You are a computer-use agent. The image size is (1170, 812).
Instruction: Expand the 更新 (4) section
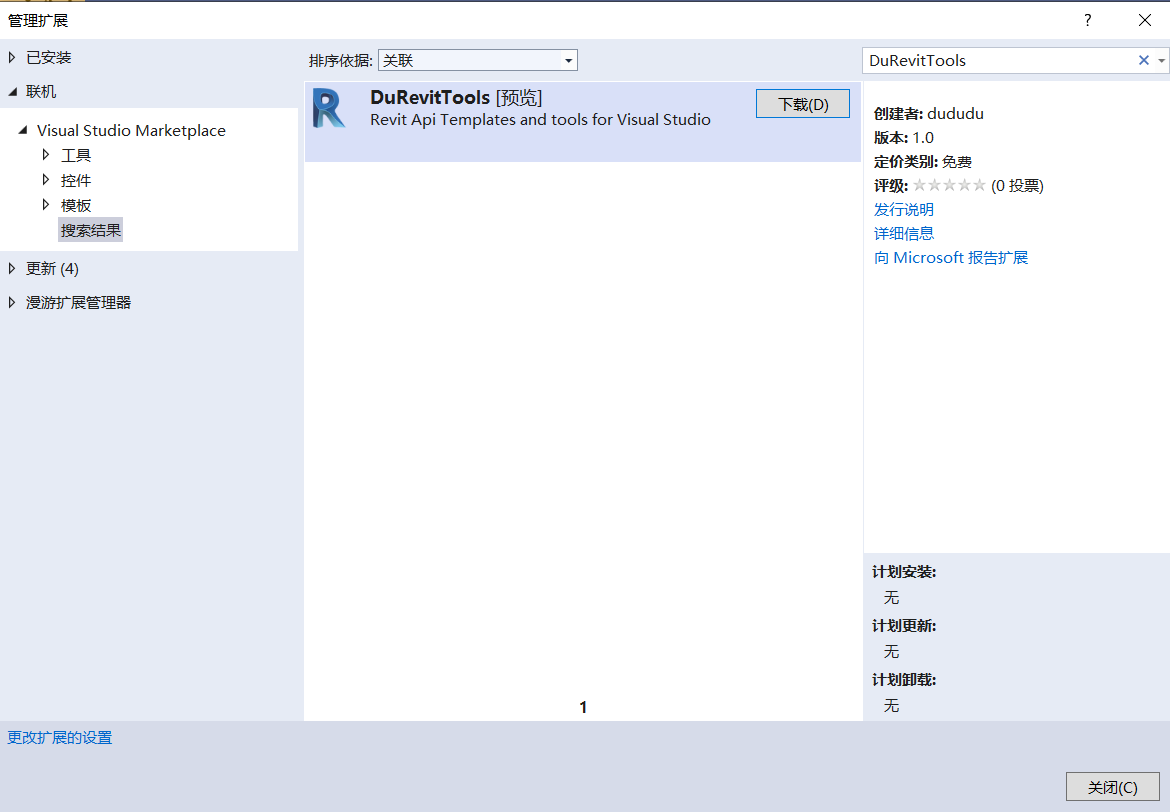11,269
